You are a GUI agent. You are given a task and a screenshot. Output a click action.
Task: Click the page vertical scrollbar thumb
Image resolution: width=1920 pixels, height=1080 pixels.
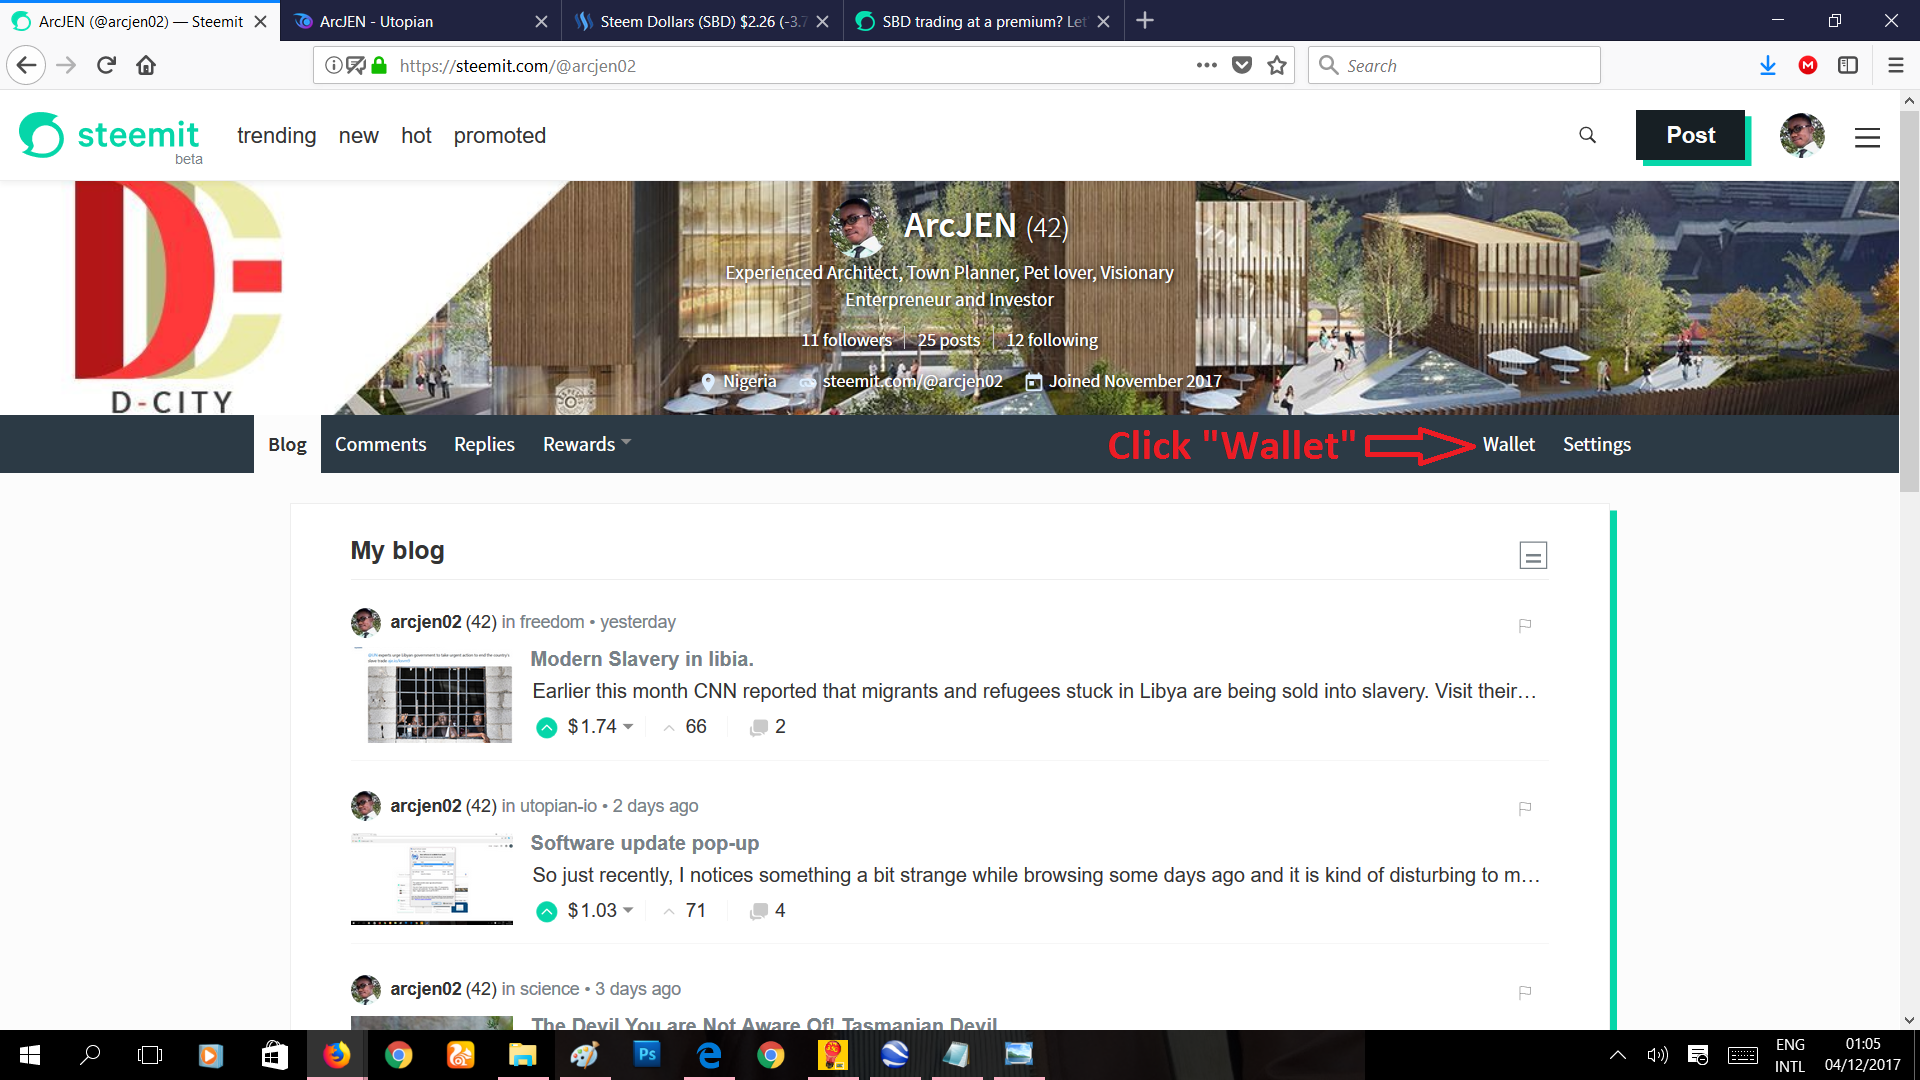pos(1909,300)
